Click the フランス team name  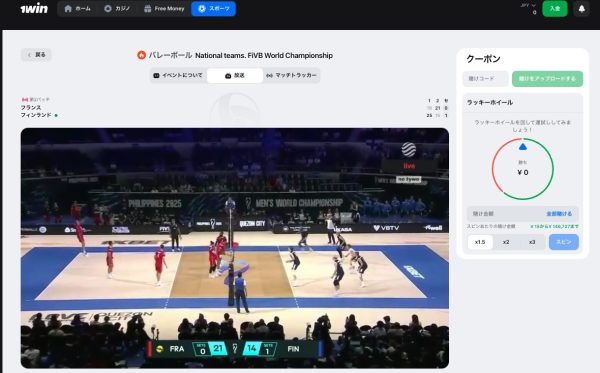point(31,108)
